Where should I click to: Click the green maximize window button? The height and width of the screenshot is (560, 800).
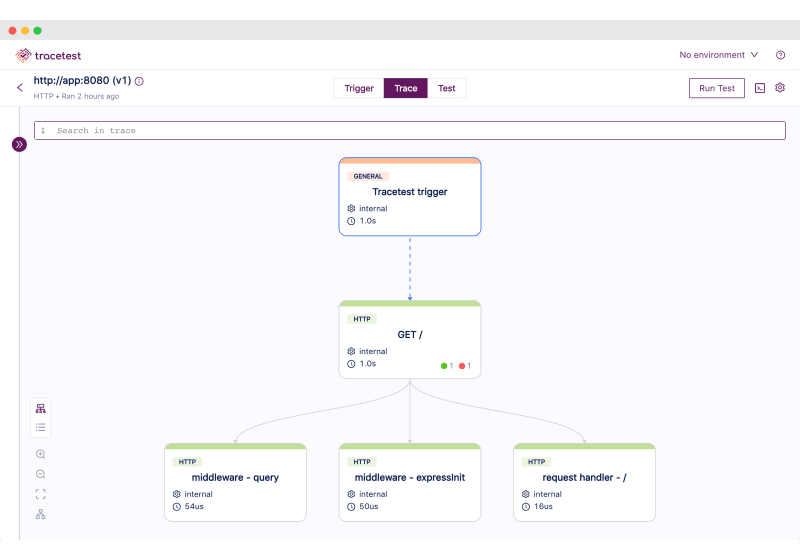(37, 31)
